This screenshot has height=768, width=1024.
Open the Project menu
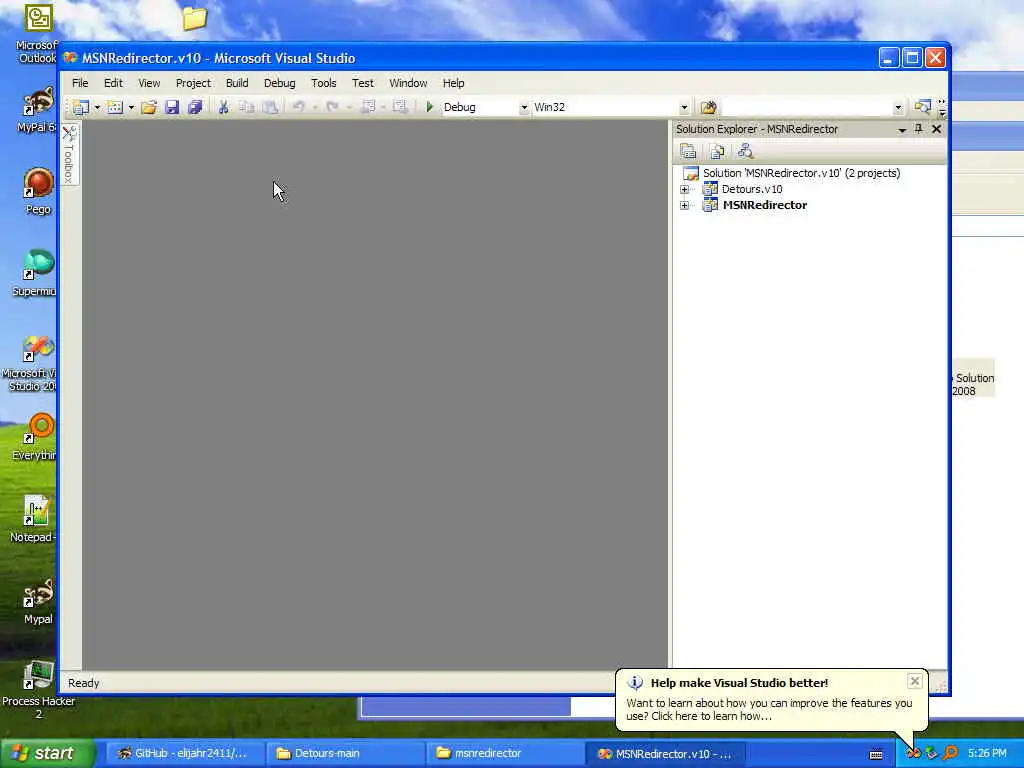[193, 83]
